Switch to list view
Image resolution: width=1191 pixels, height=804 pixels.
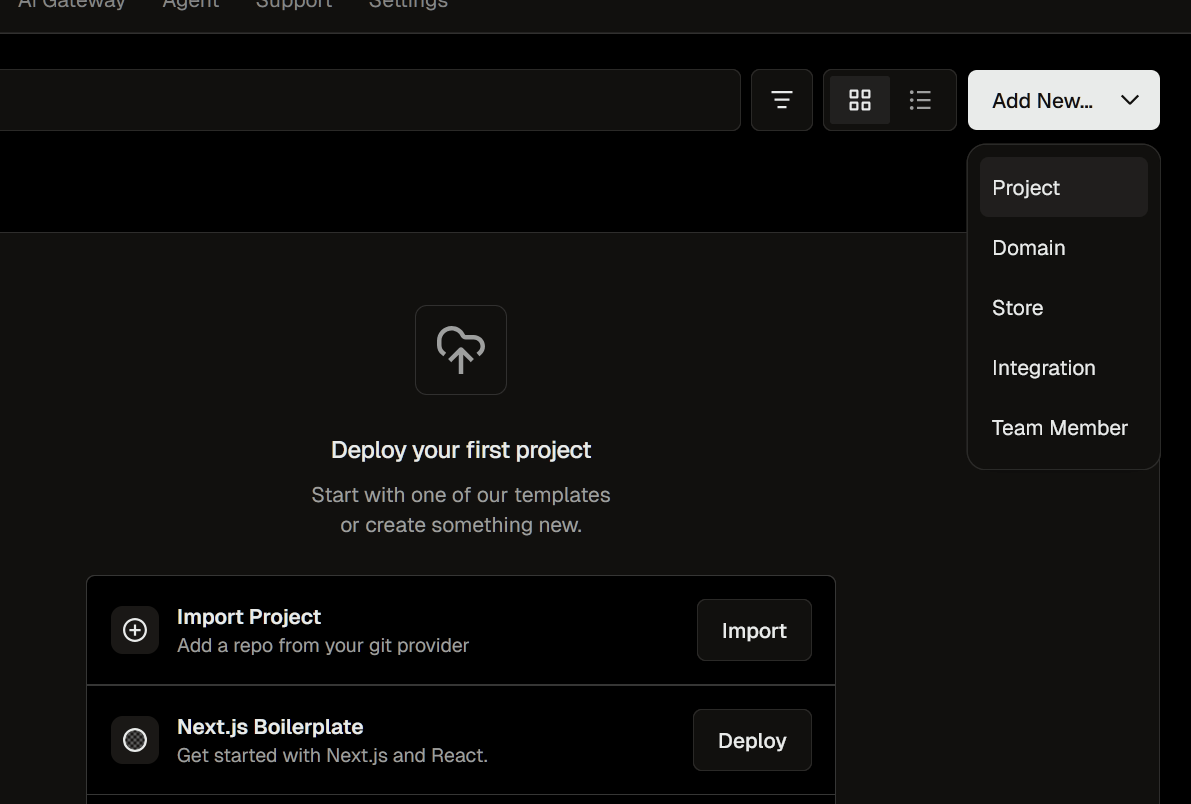[920, 100]
